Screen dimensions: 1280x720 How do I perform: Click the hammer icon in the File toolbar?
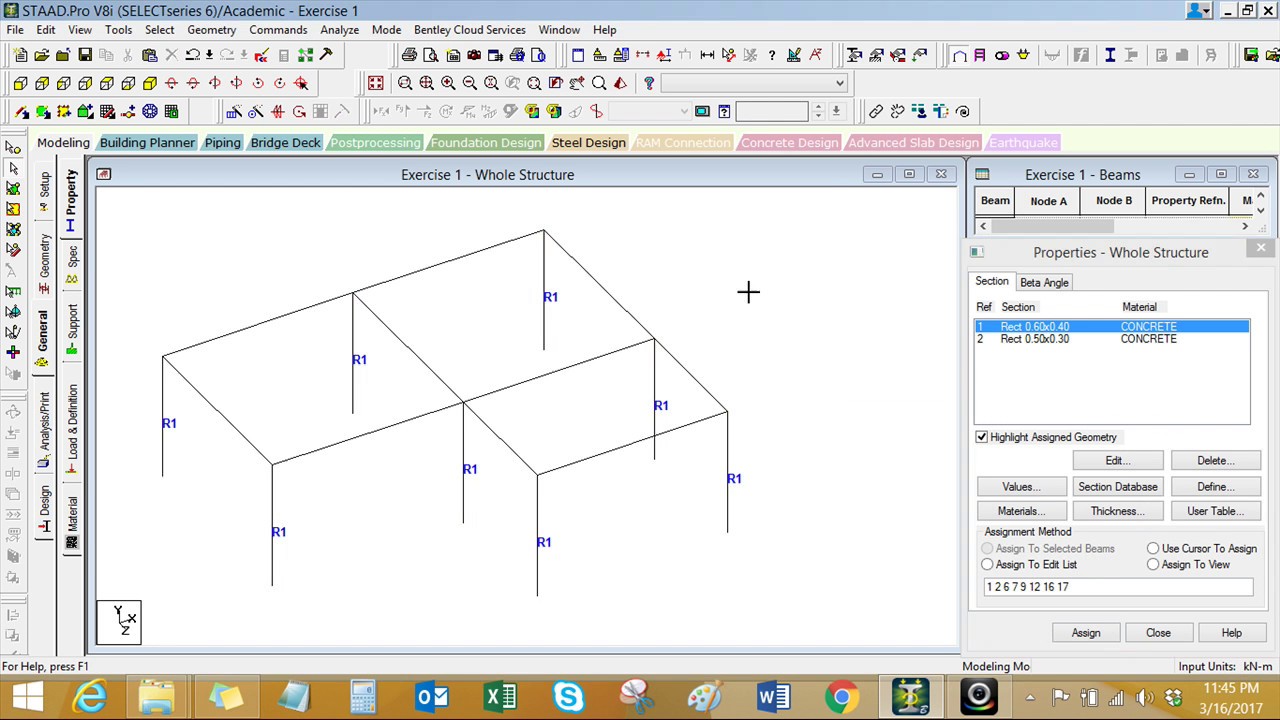(x=326, y=55)
